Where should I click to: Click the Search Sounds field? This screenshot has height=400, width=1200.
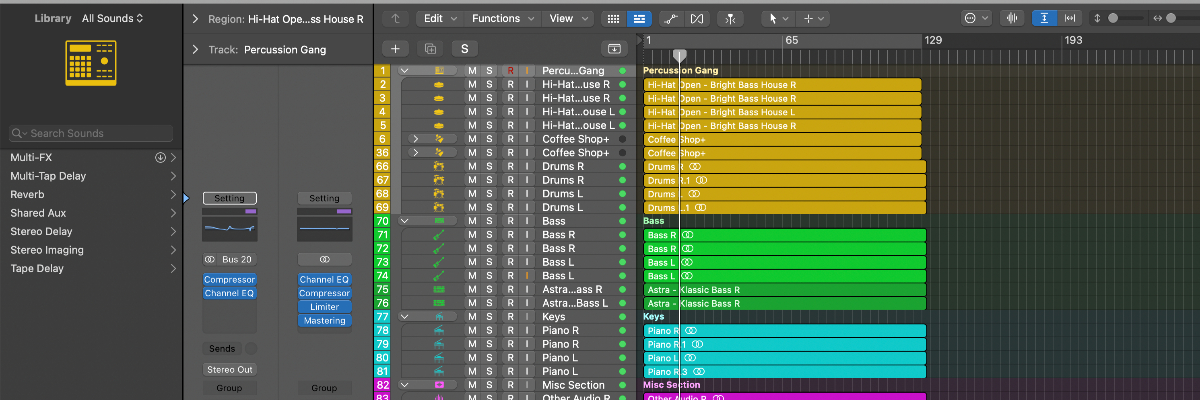point(91,133)
